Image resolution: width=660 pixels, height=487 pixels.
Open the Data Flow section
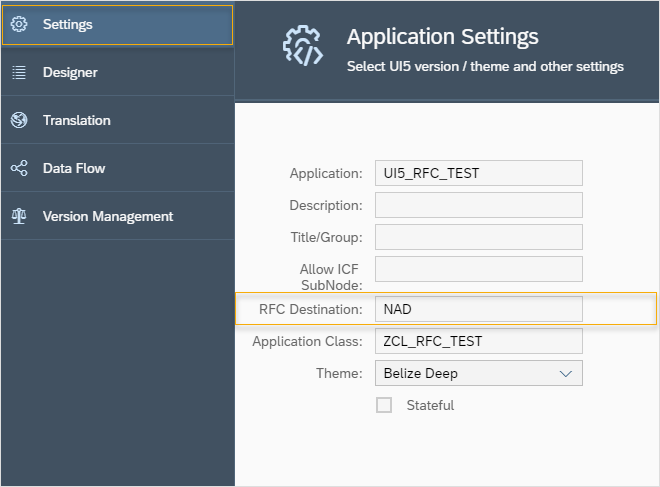tap(117, 168)
